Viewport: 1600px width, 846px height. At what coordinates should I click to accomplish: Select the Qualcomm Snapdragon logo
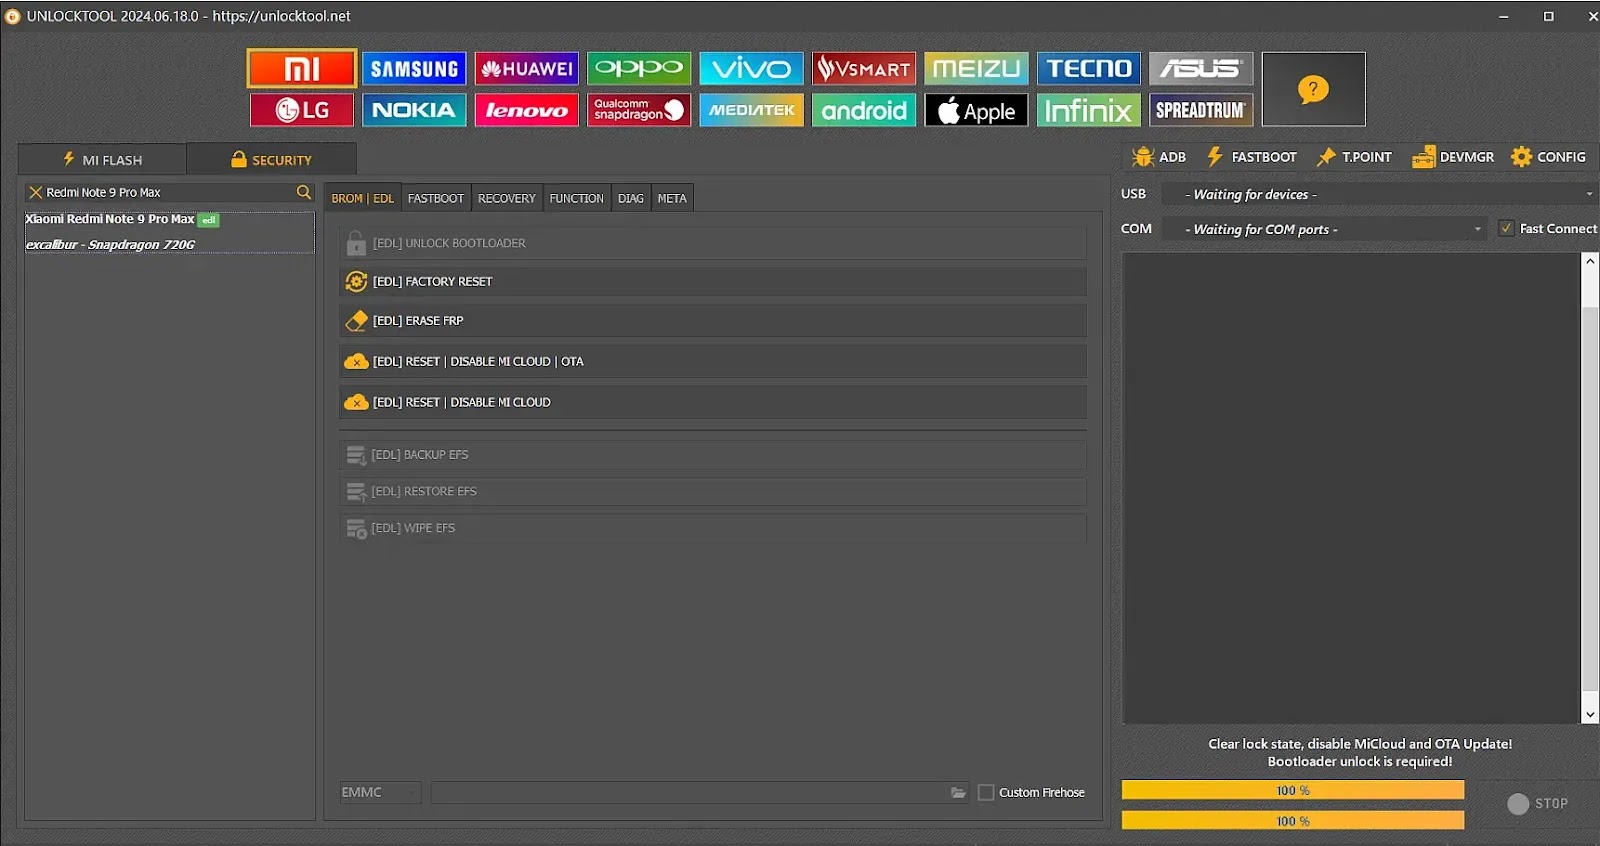[x=639, y=110]
